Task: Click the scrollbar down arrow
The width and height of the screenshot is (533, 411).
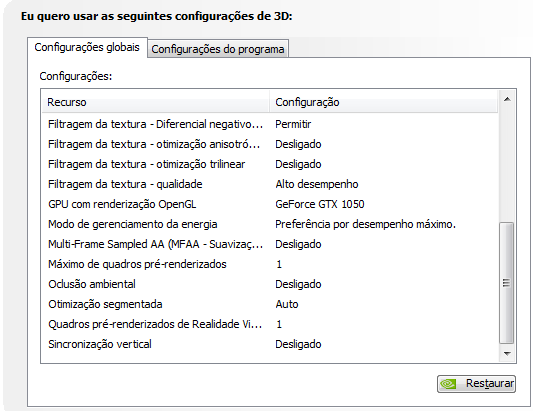Action: tap(507, 354)
